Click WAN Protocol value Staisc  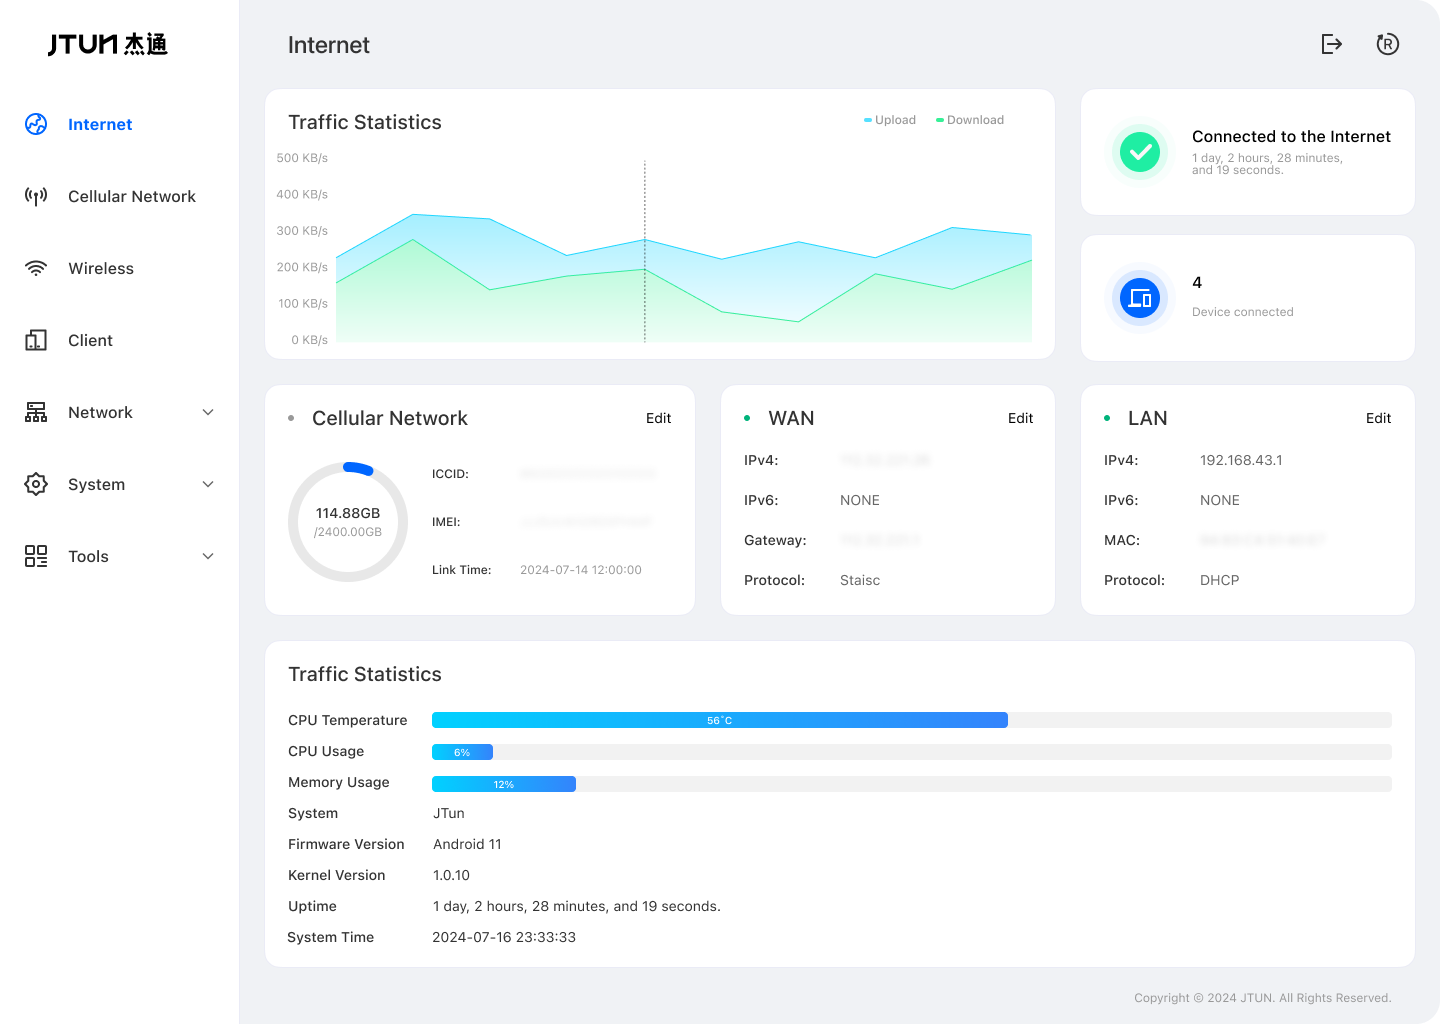pyautogui.click(x=860, y=580)
